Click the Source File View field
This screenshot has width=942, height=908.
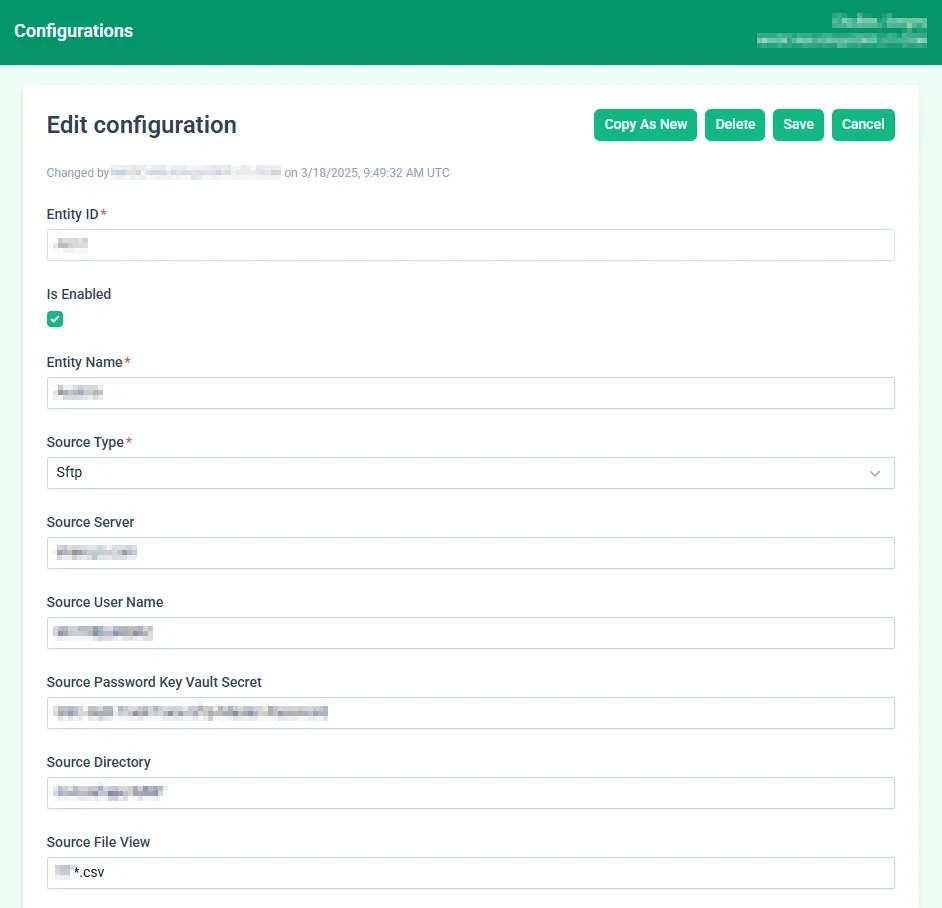click(470, 873)
